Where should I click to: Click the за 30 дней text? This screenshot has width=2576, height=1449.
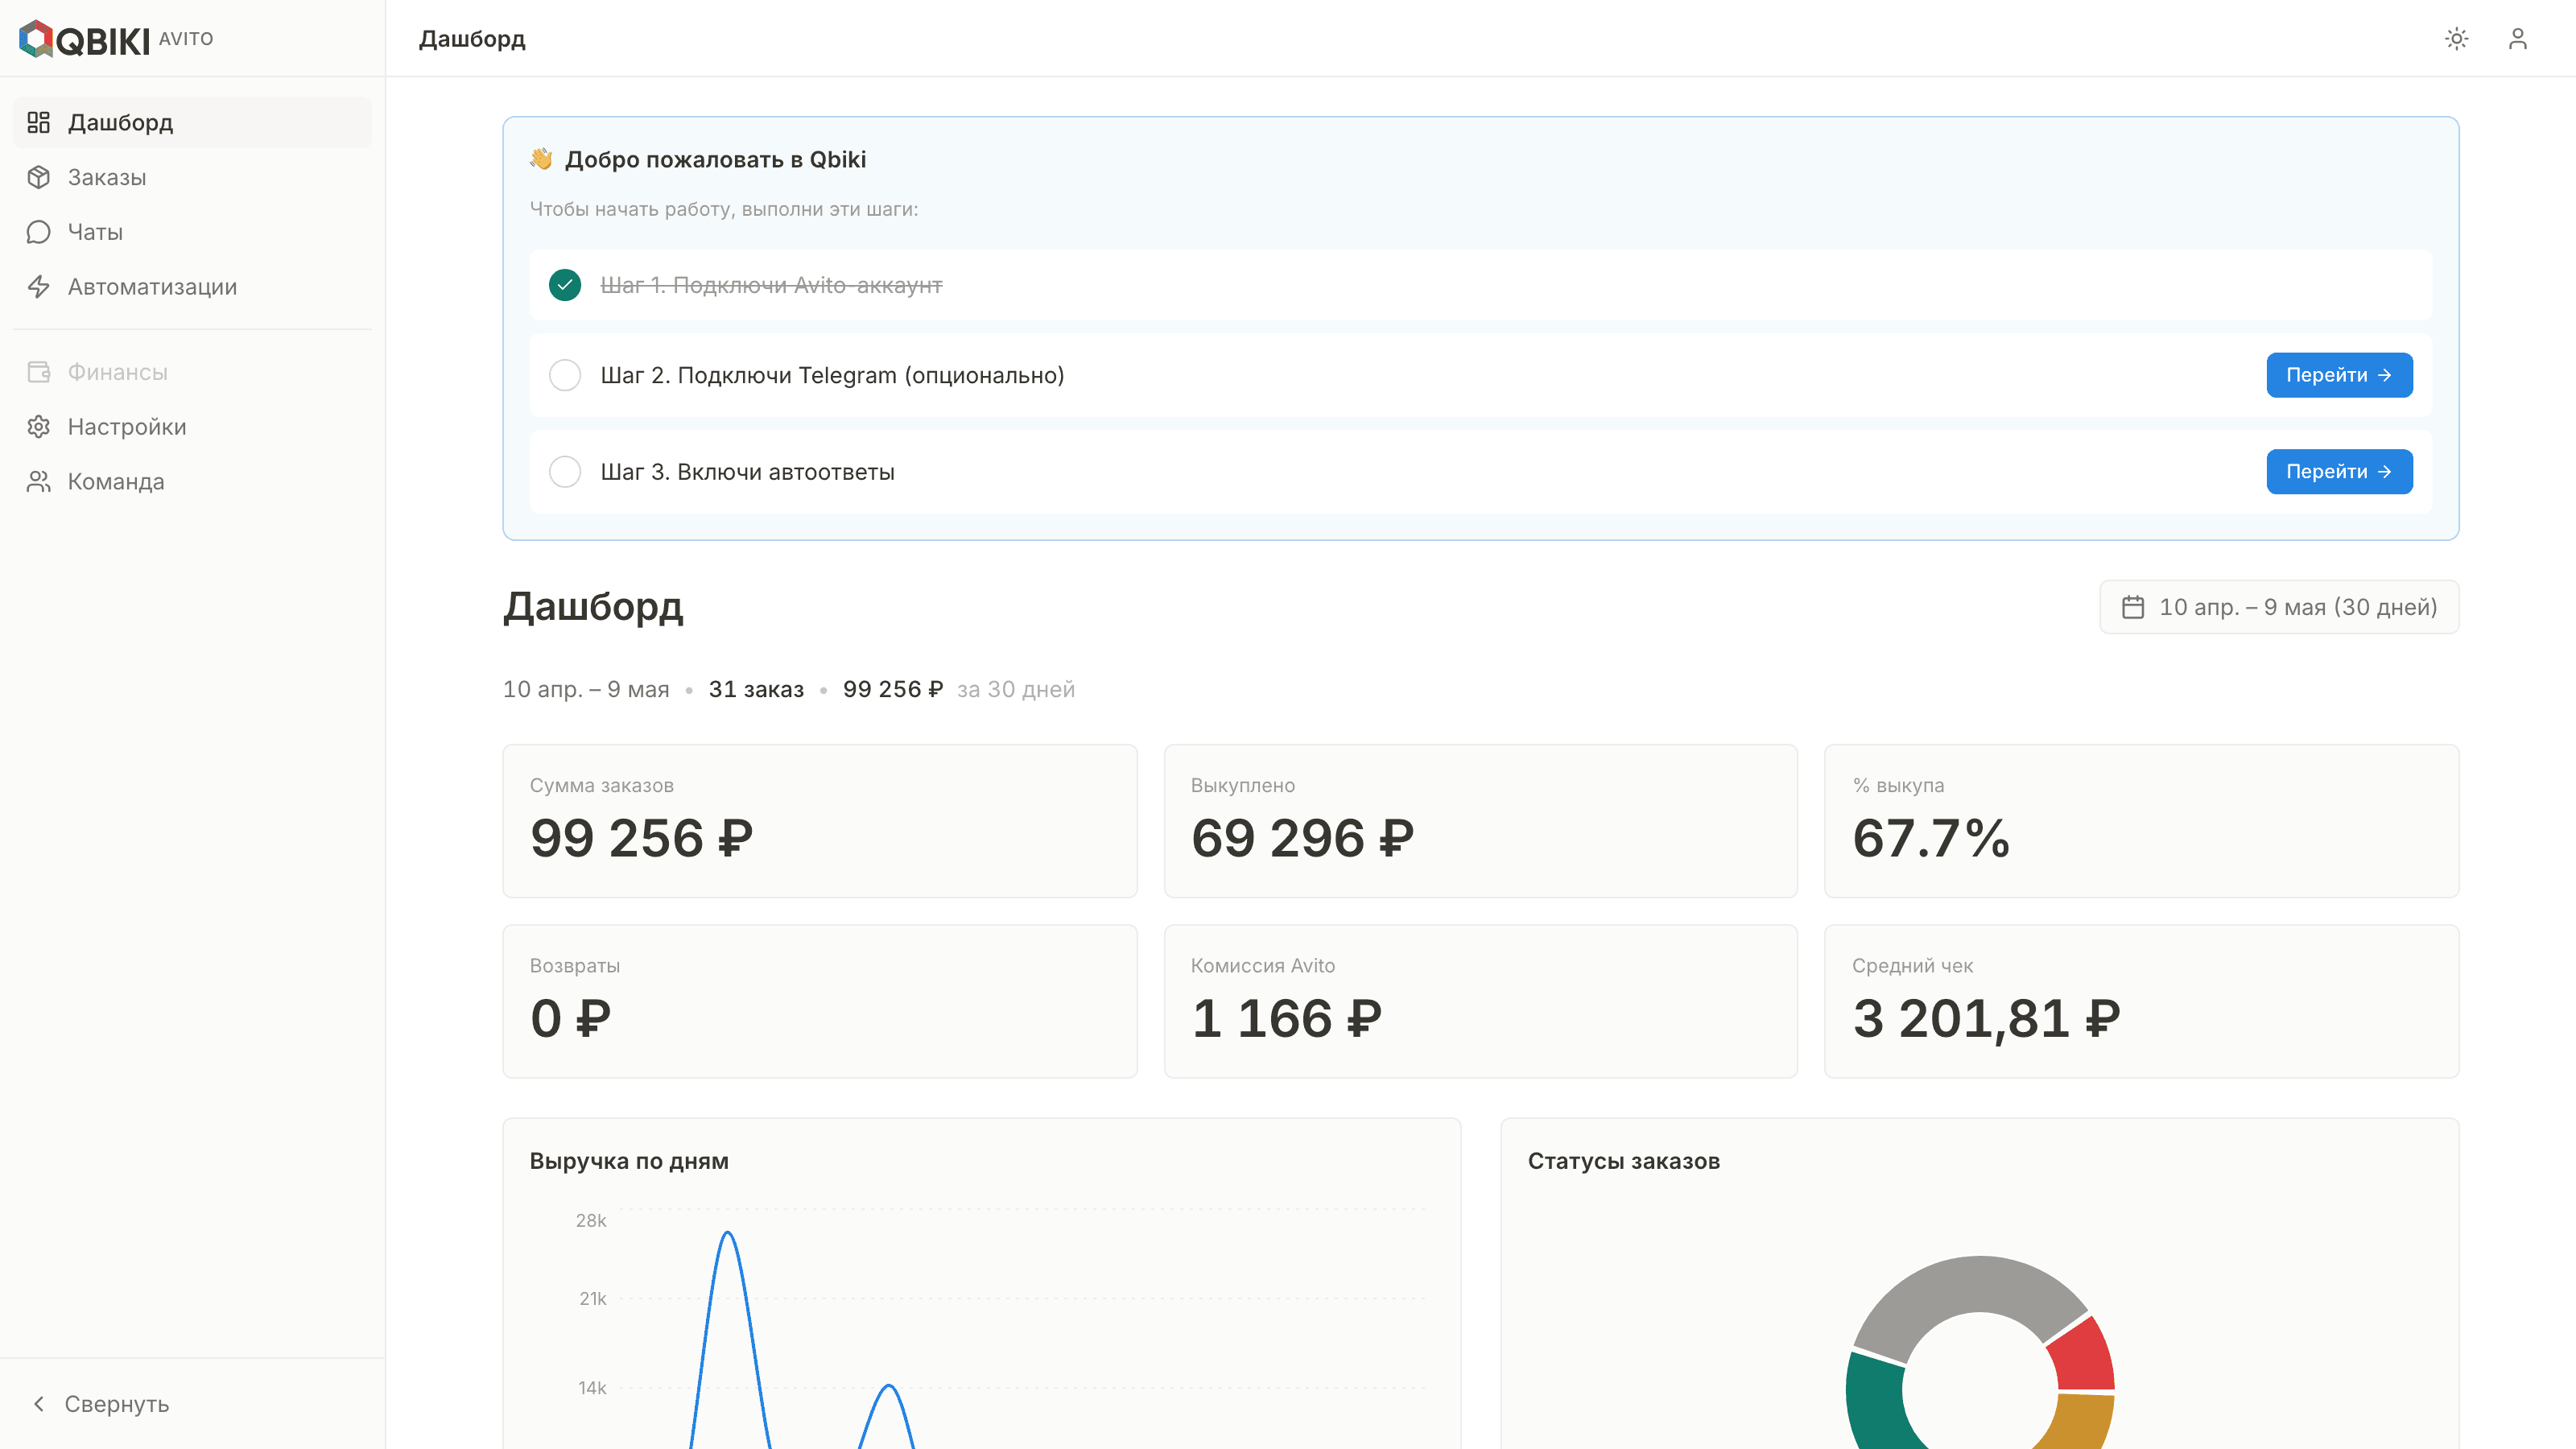click(x=1016, y=689)
